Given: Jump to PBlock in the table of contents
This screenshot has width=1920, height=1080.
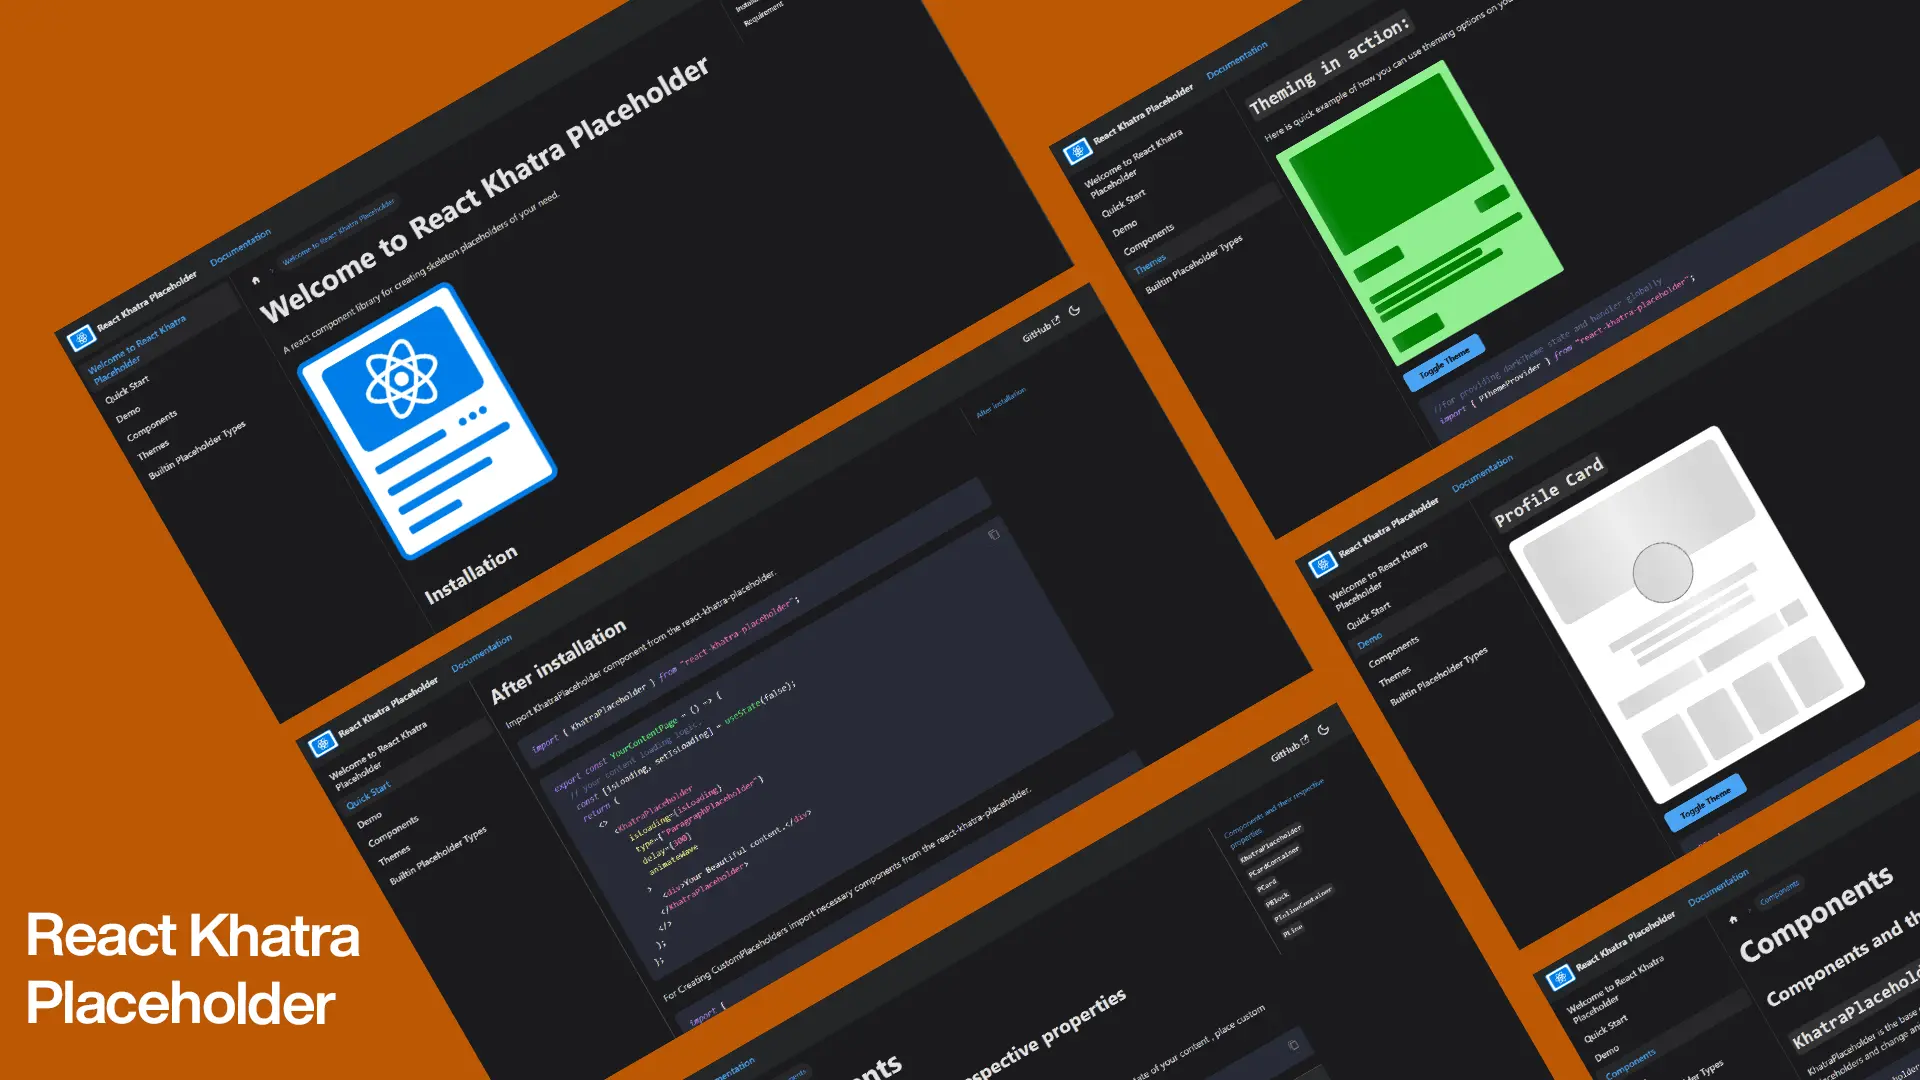Looking at the screenshot, I should 1277,900.
